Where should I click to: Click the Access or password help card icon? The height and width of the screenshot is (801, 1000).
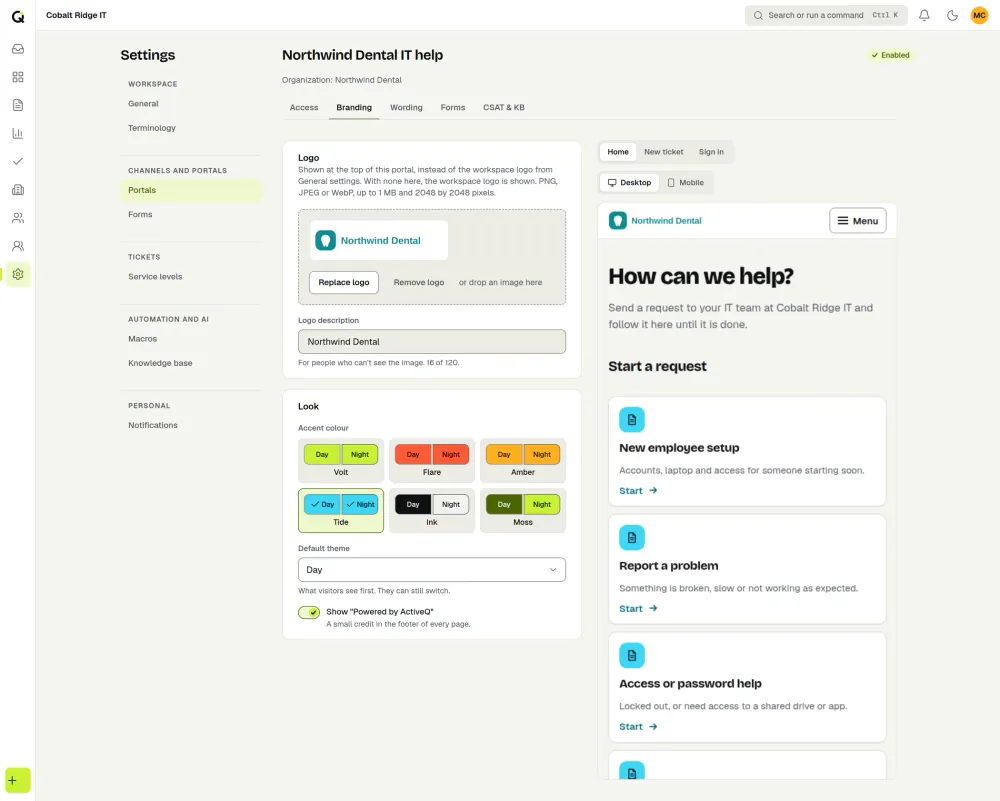632,656
